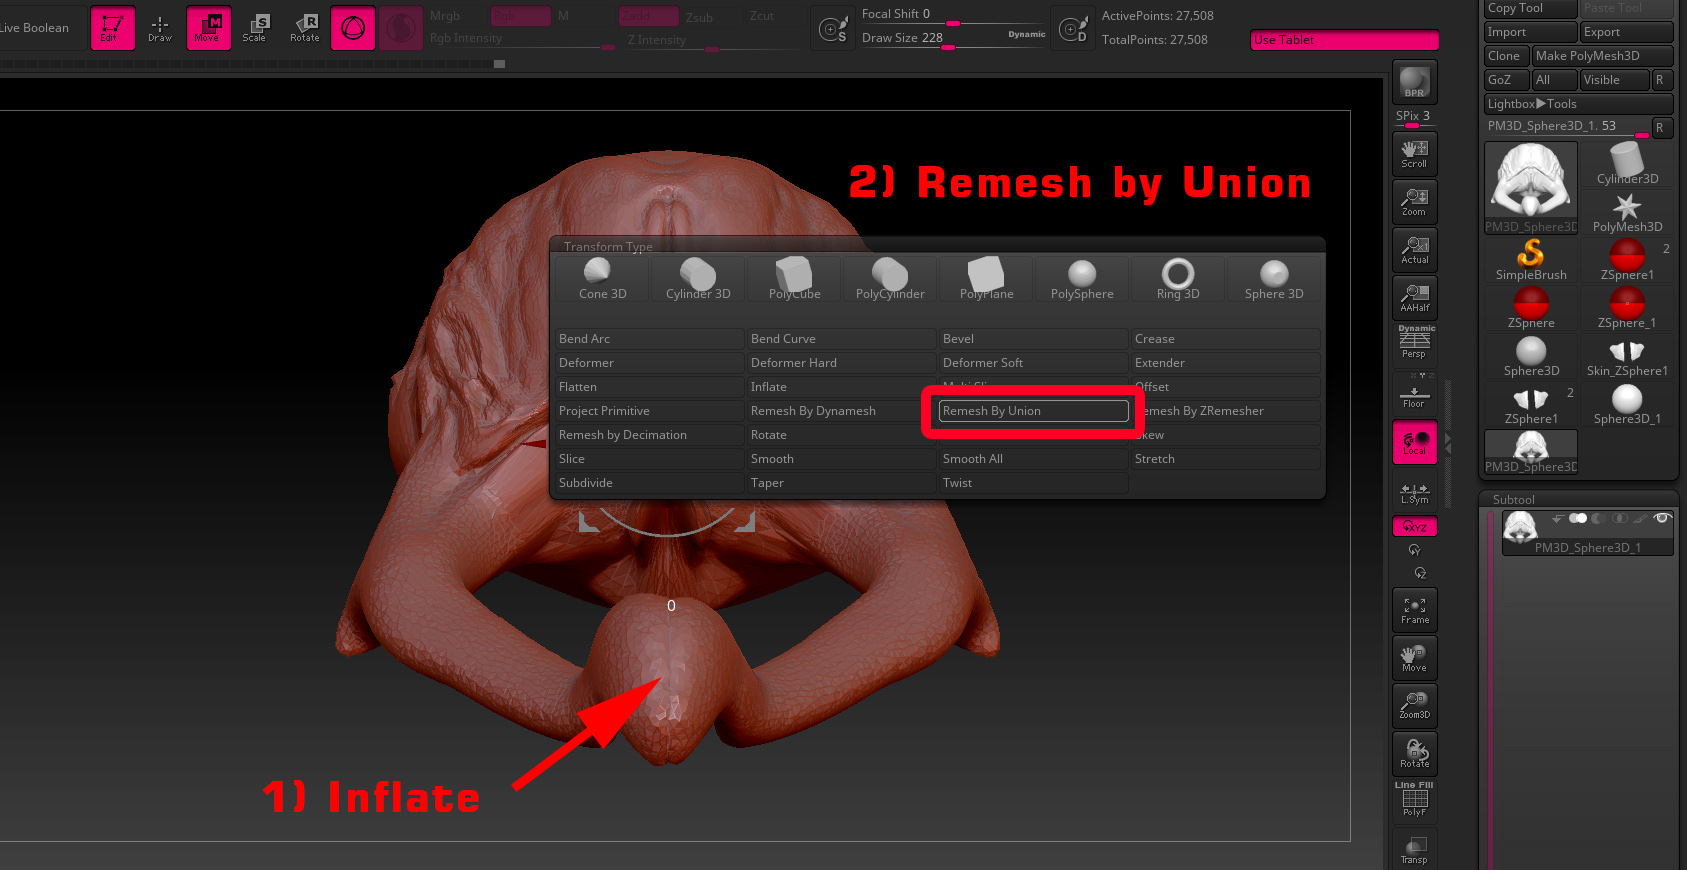Click the right-shelf Rotate view icon
The image size is (1687, 870).
click(x=1414, y=754)
